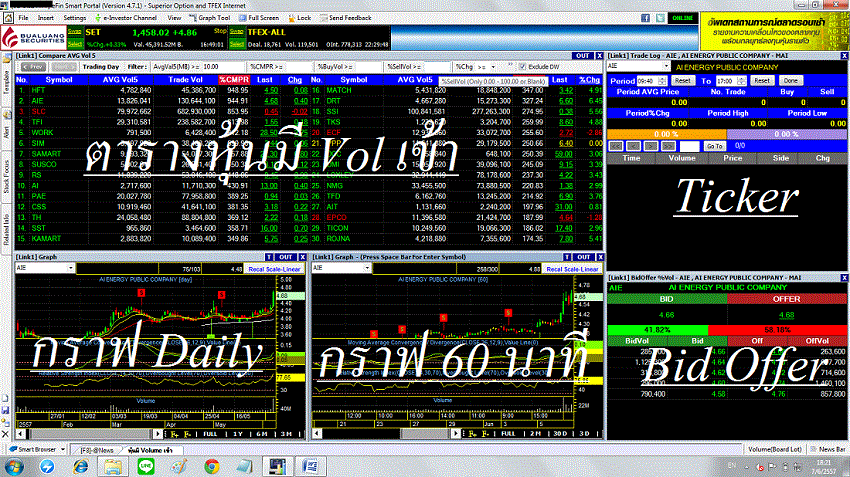This screenshot has height=477, width=850.
Task: Click the Twitter icon in the header
Action: (660, 18)
